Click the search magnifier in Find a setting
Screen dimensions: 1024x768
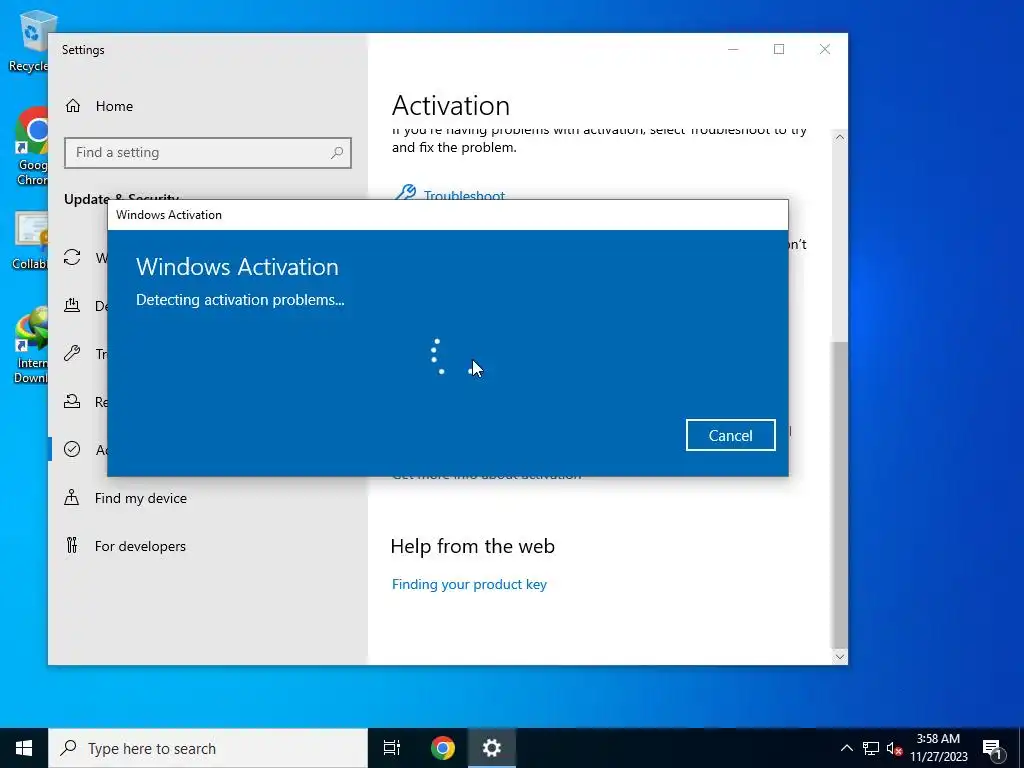pyautogui.click(x=337, y=153)
